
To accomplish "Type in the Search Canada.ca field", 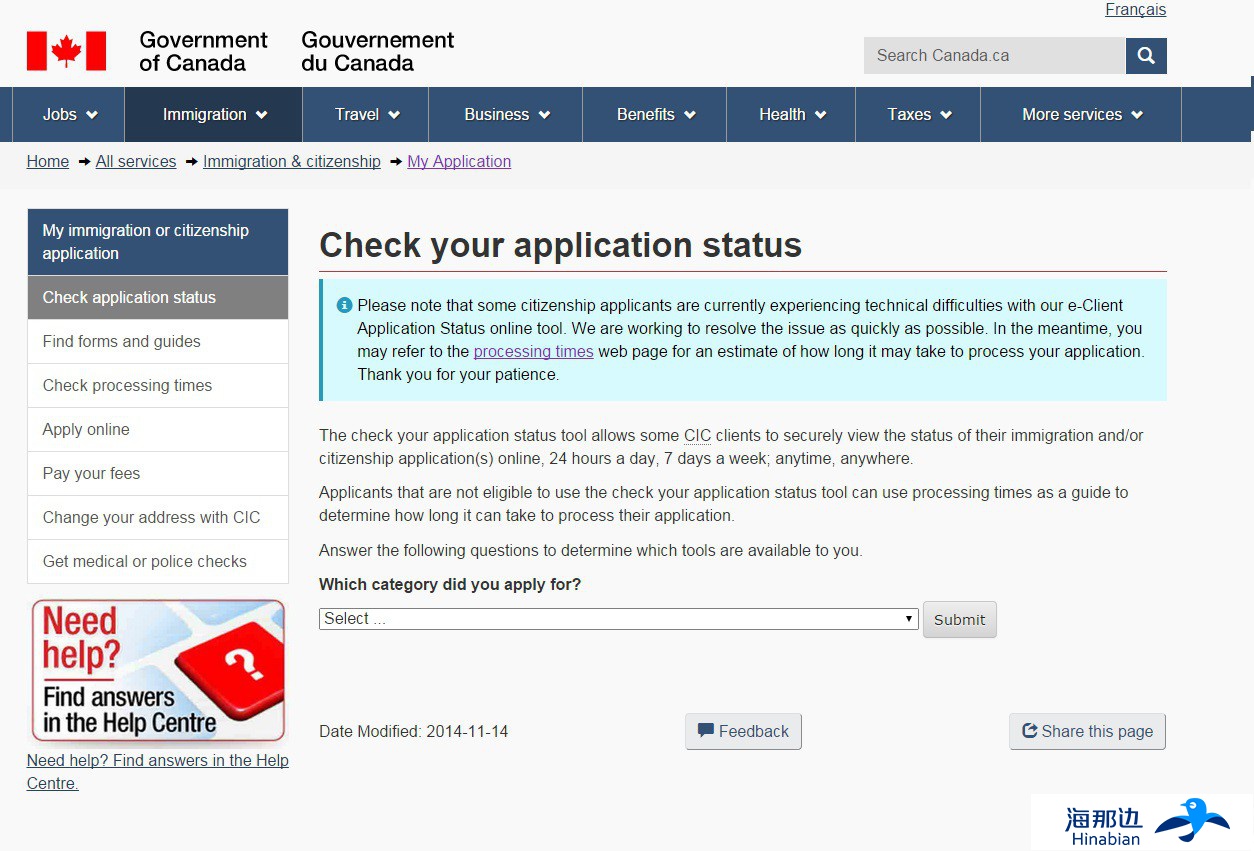I will (993, 56).
